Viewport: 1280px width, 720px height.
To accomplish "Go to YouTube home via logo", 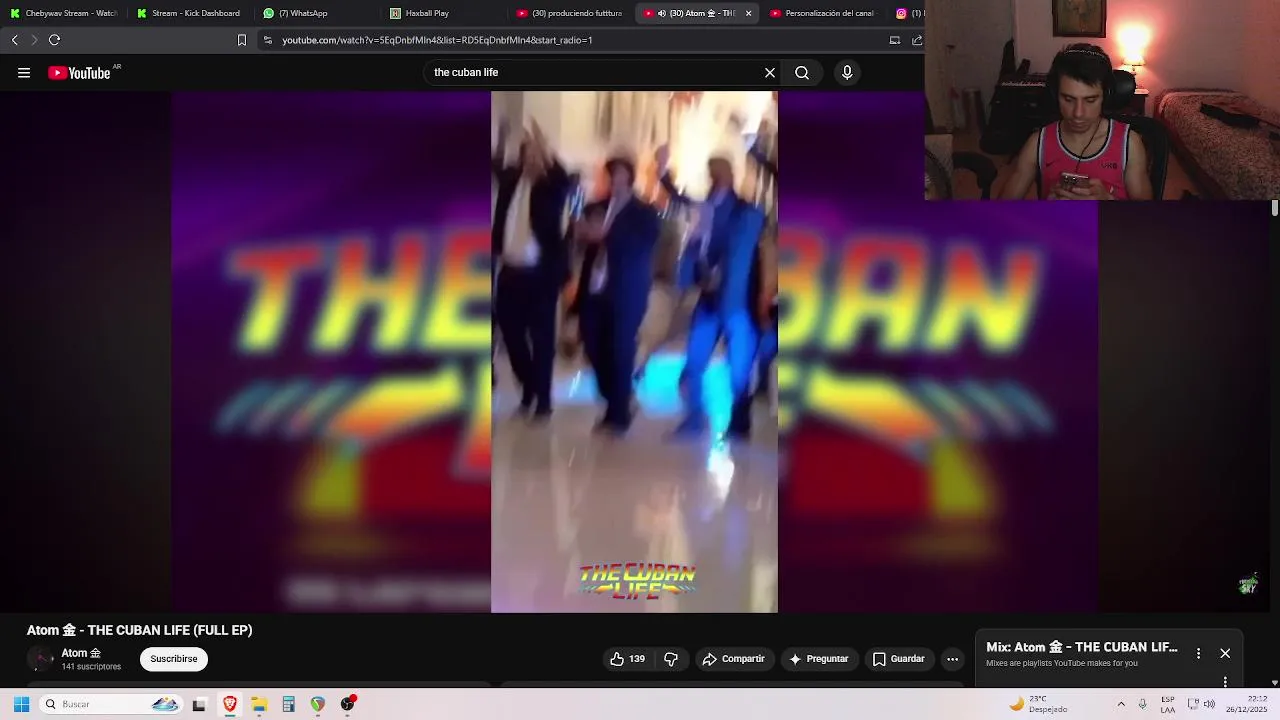I will (x=79, y=73).
